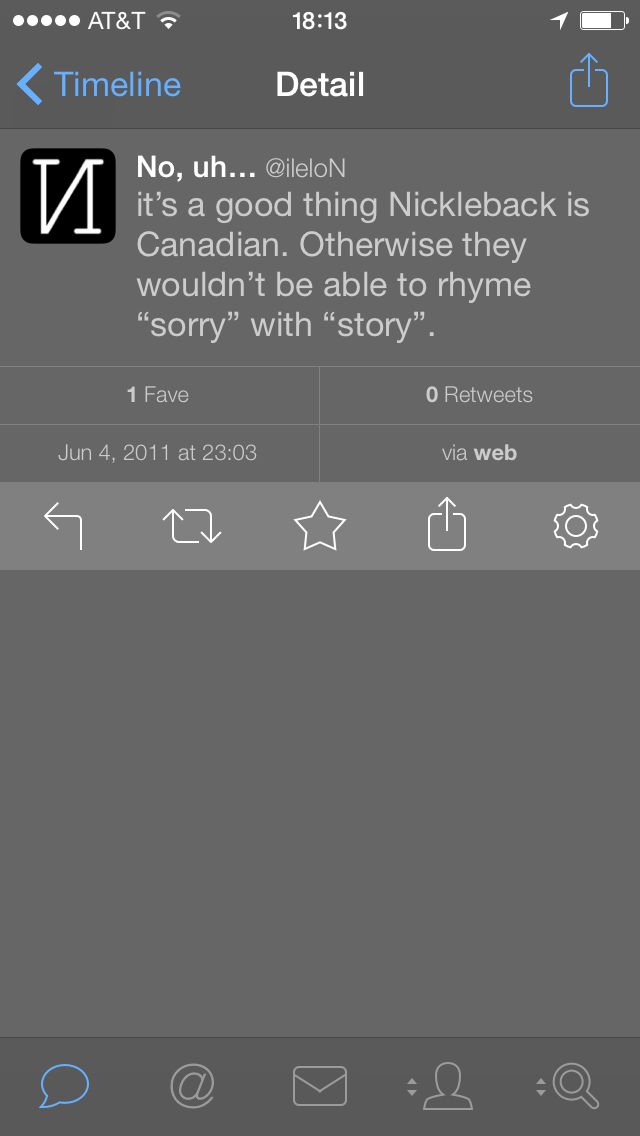Tap the Jun 4, 2011 timestamp
Viewport: 640px width, 1136px height.
pos(158,453)
